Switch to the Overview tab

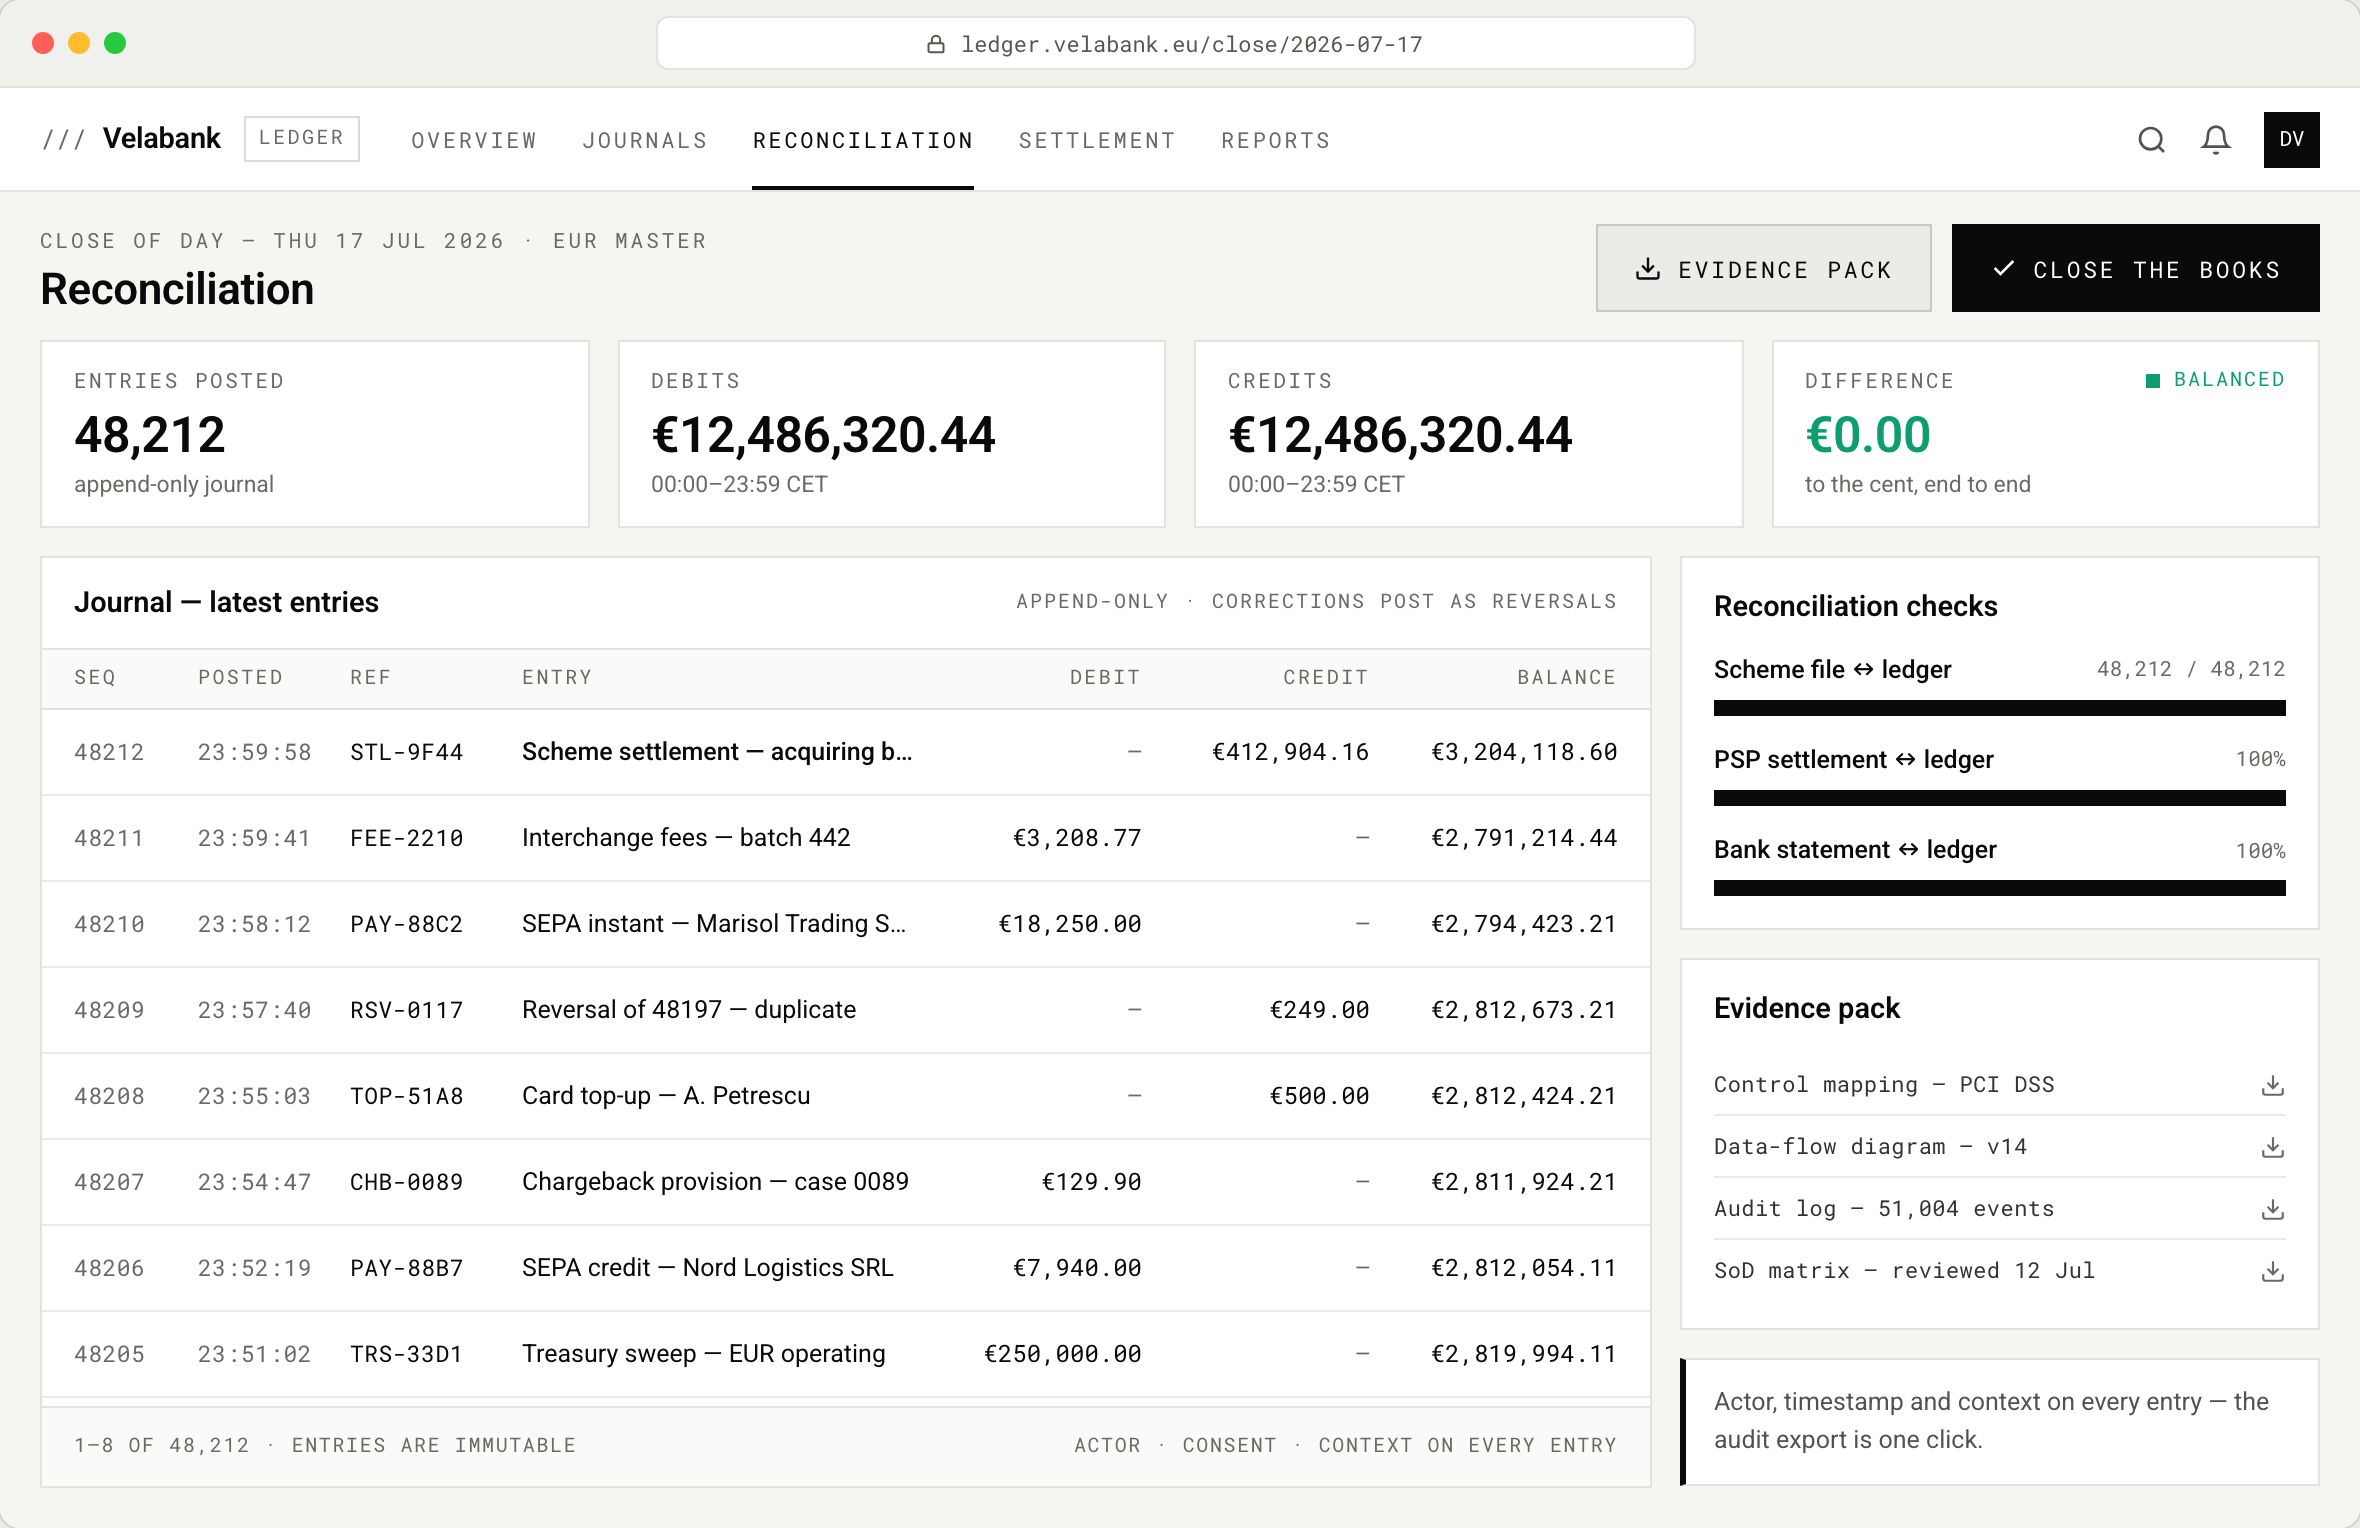pyautogui.click(x=474, y=140)
